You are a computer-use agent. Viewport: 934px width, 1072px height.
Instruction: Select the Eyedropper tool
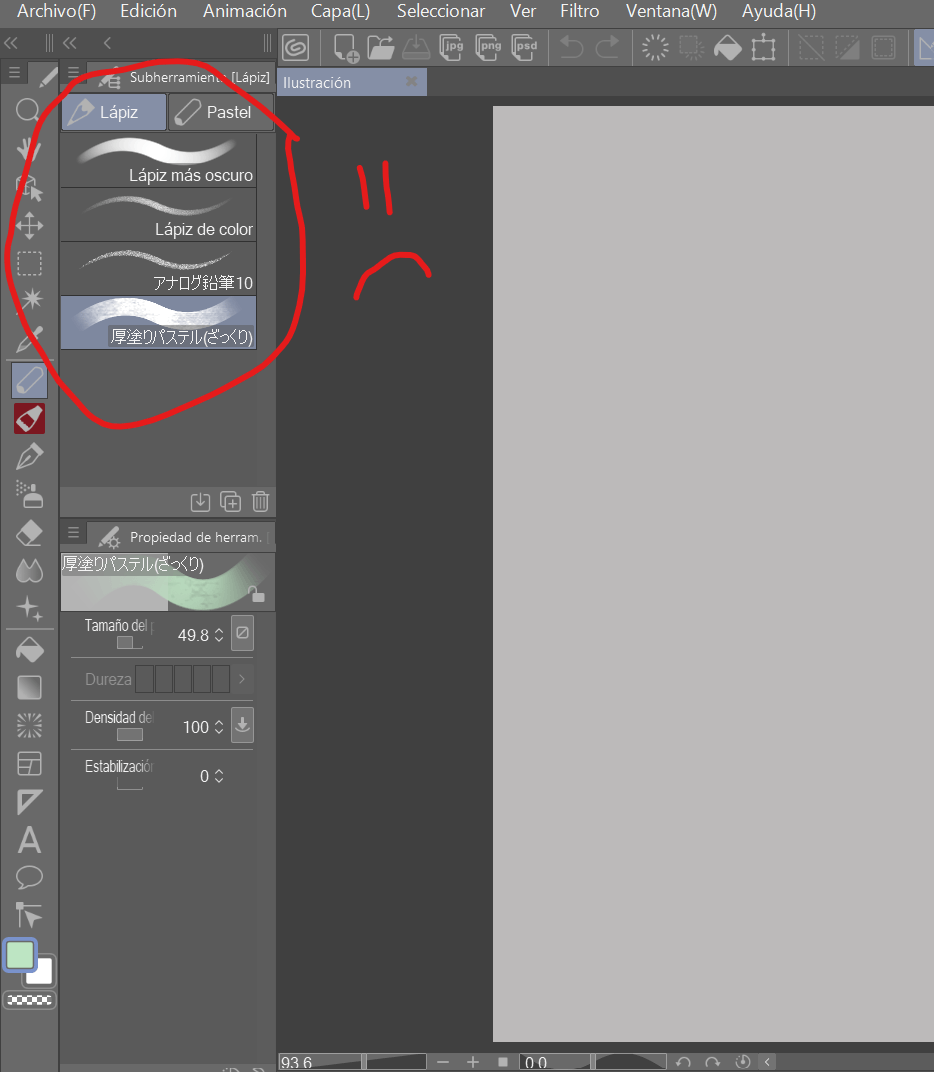tap(29, 339)
